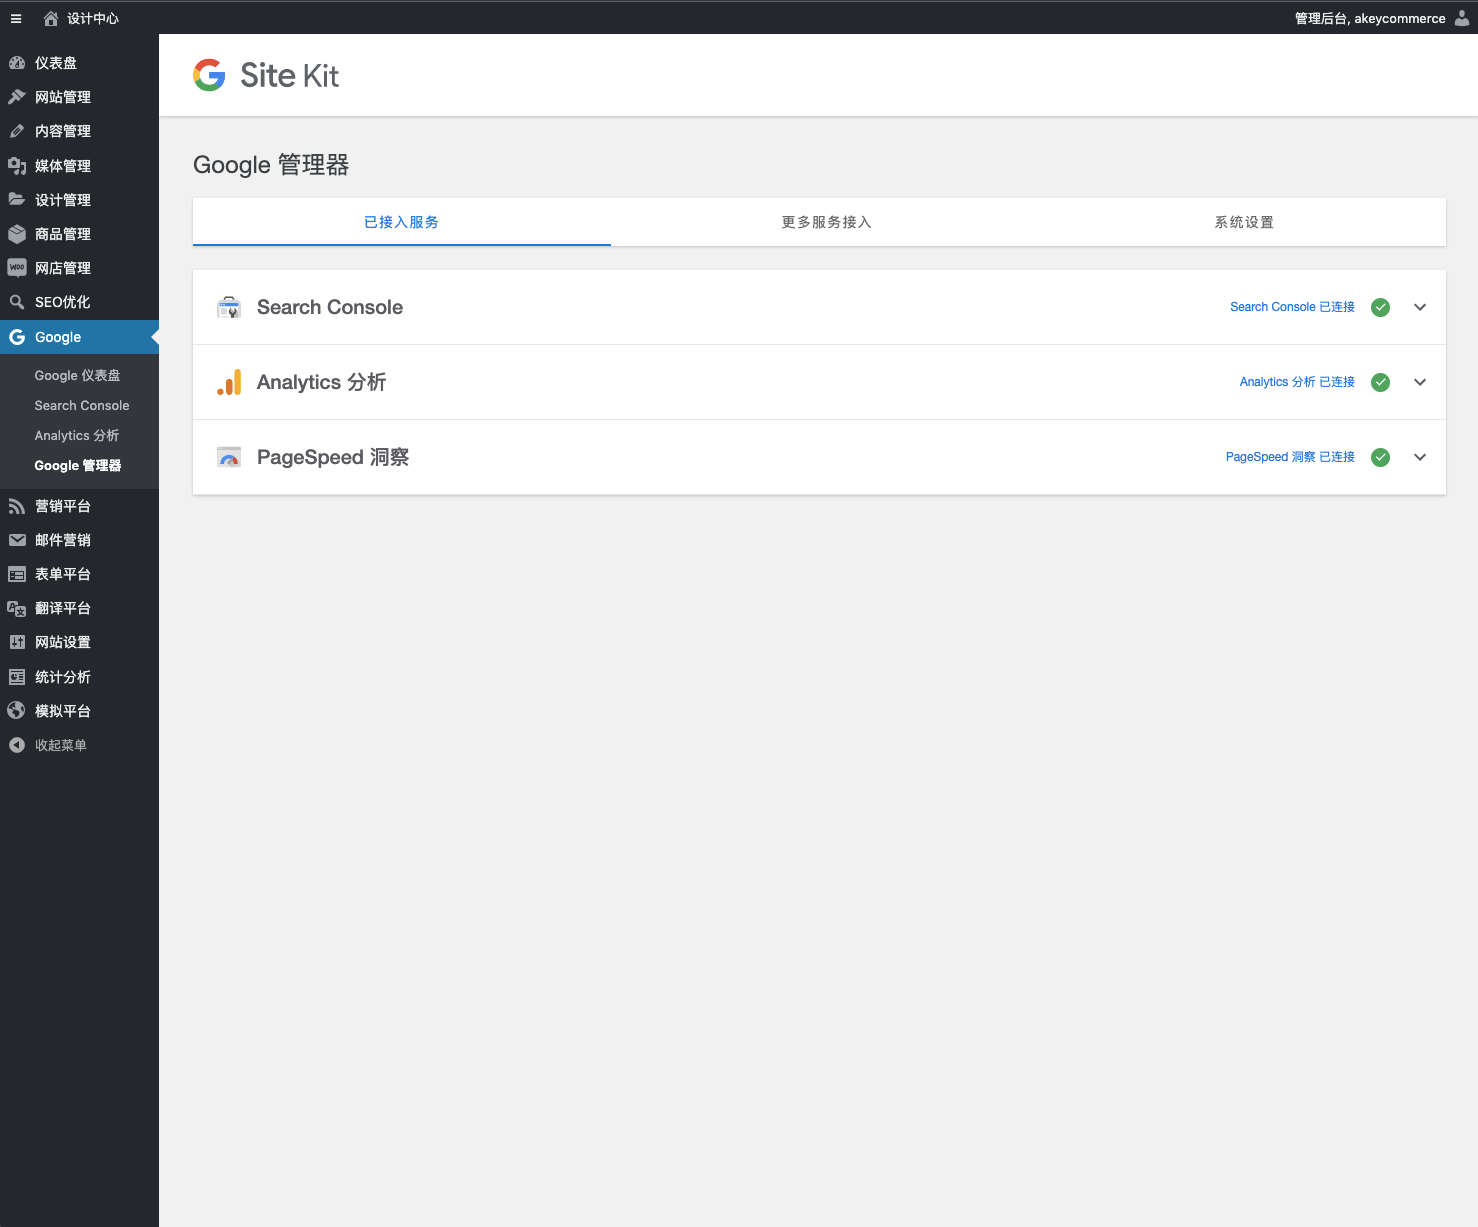Screen dimensions: 1478x1227
Task: Click the green checkmark for Analytics 分析
Action: point(1380,382)
